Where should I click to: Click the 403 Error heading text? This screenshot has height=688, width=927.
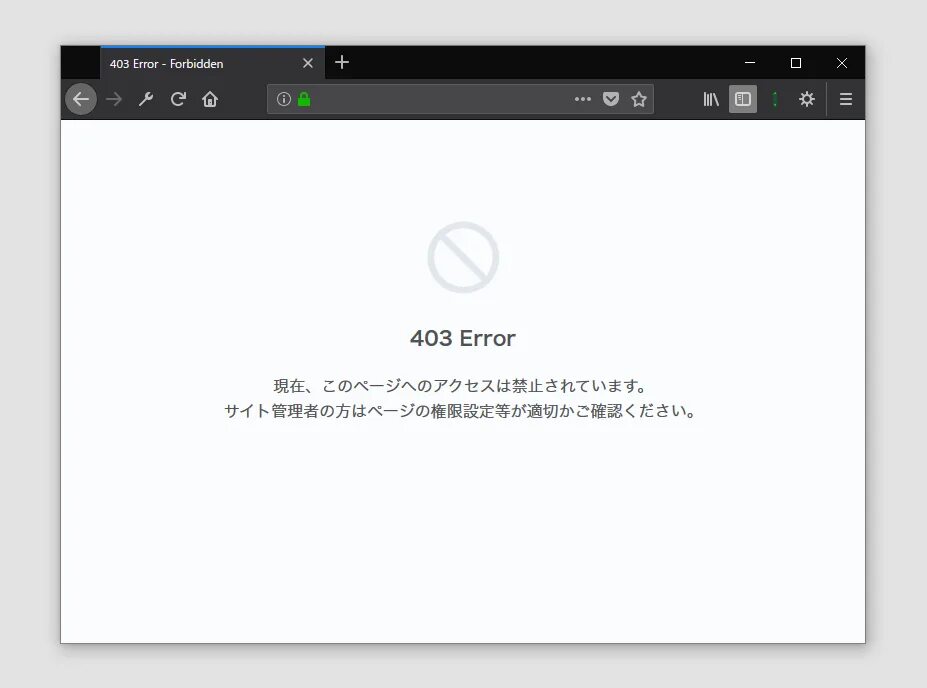click(x=463, y=338)
